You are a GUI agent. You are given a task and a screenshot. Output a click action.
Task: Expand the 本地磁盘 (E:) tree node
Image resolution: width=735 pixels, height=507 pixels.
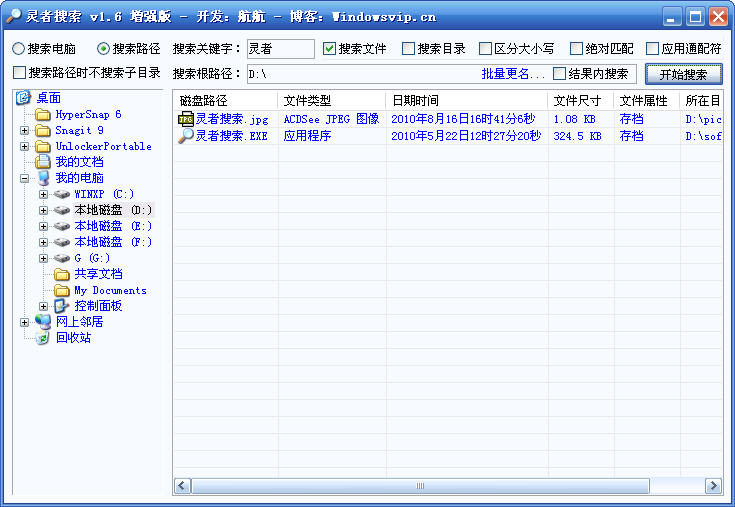point(43,226)
